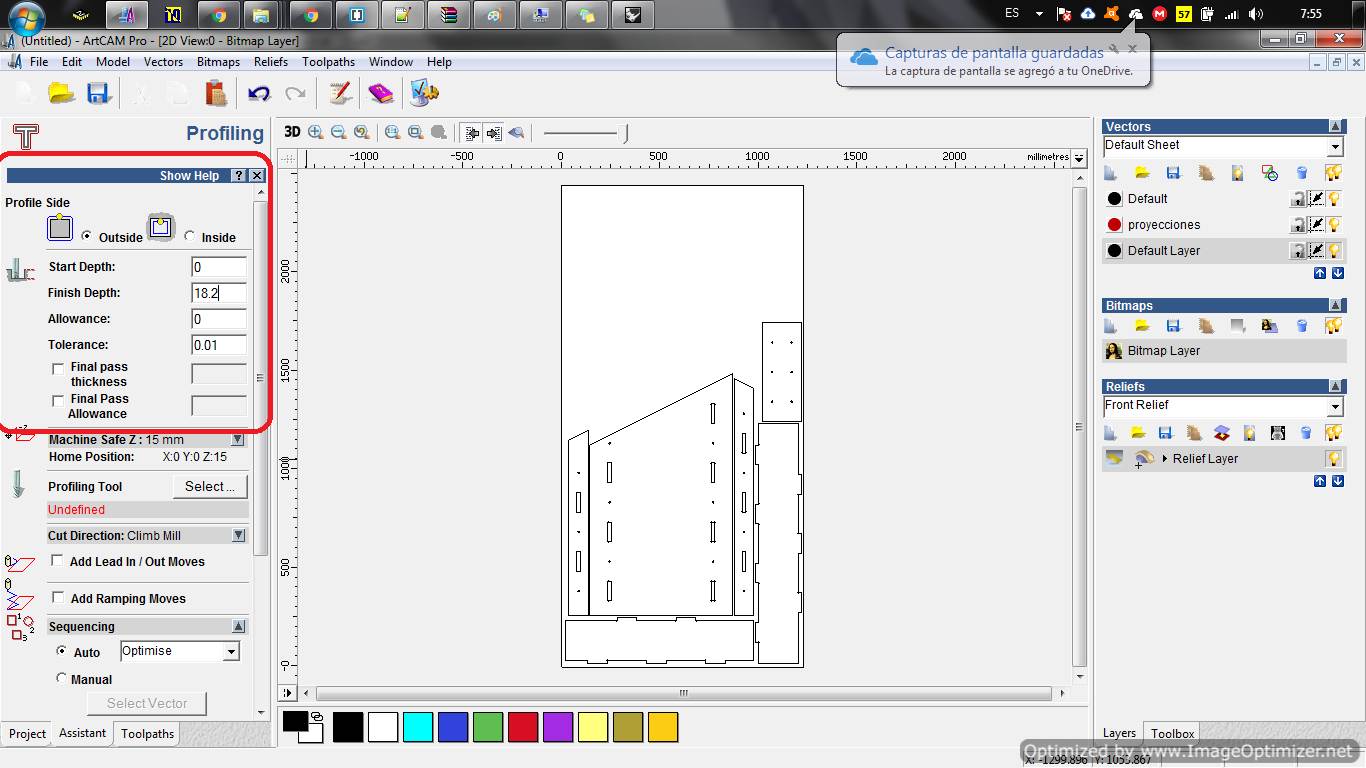Toggle all vector layers visibility lightbulbs icon
Screen dimensions: 1366x768
tap(1333, 173)
